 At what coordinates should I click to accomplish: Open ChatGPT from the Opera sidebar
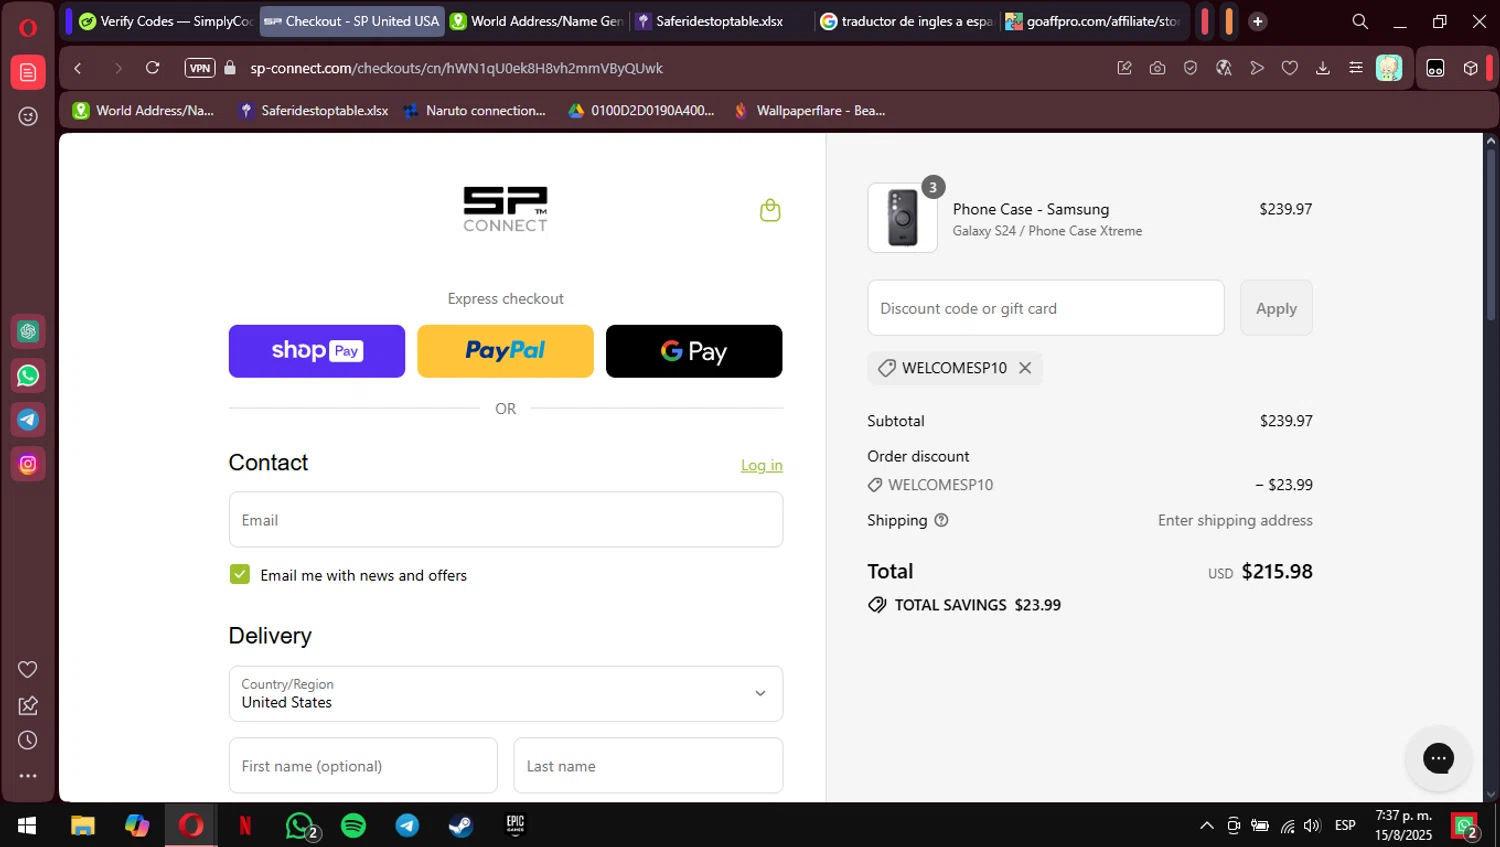click(x=28, y=331)
